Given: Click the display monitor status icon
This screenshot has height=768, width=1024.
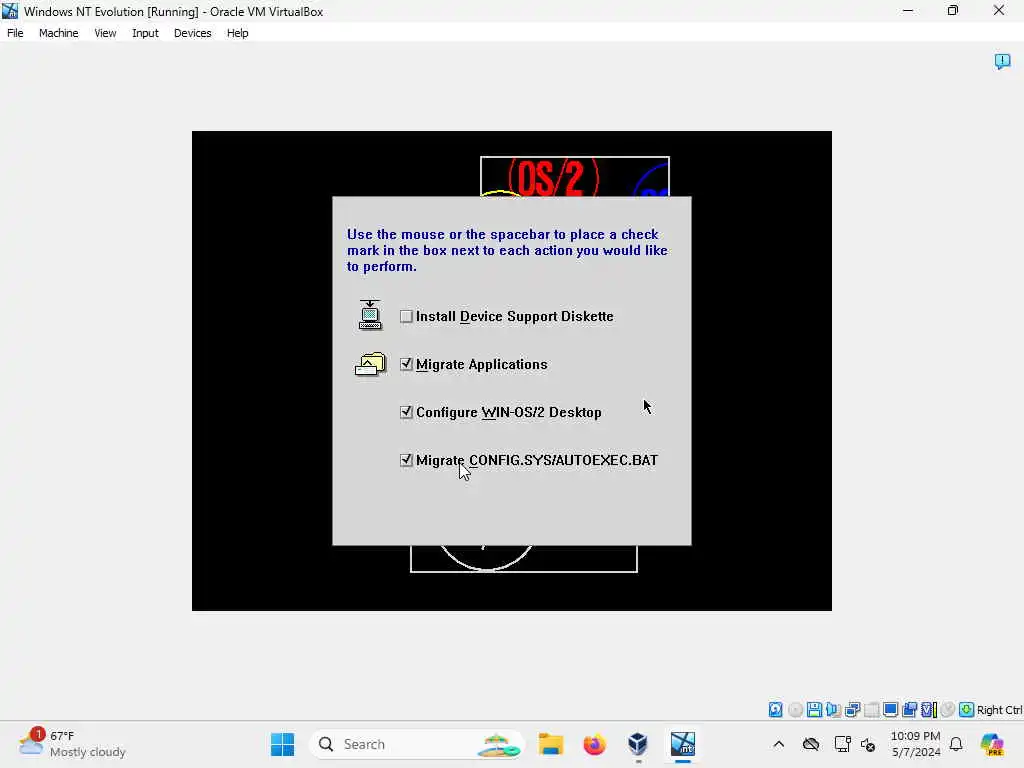Looking at the screenshot, I should pos(890,709).
